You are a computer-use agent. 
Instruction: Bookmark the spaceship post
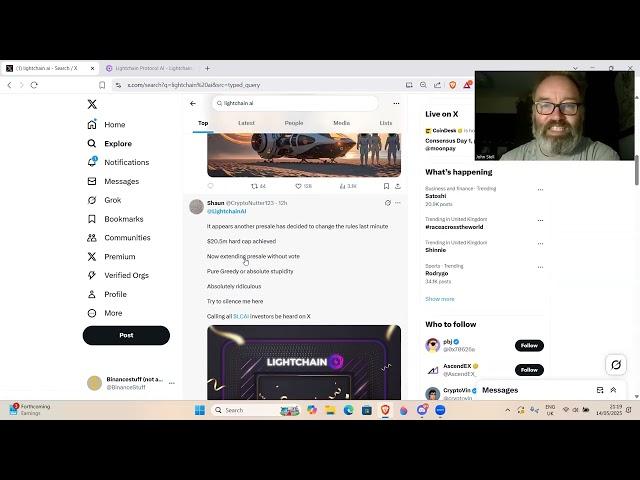pos(386,186)
